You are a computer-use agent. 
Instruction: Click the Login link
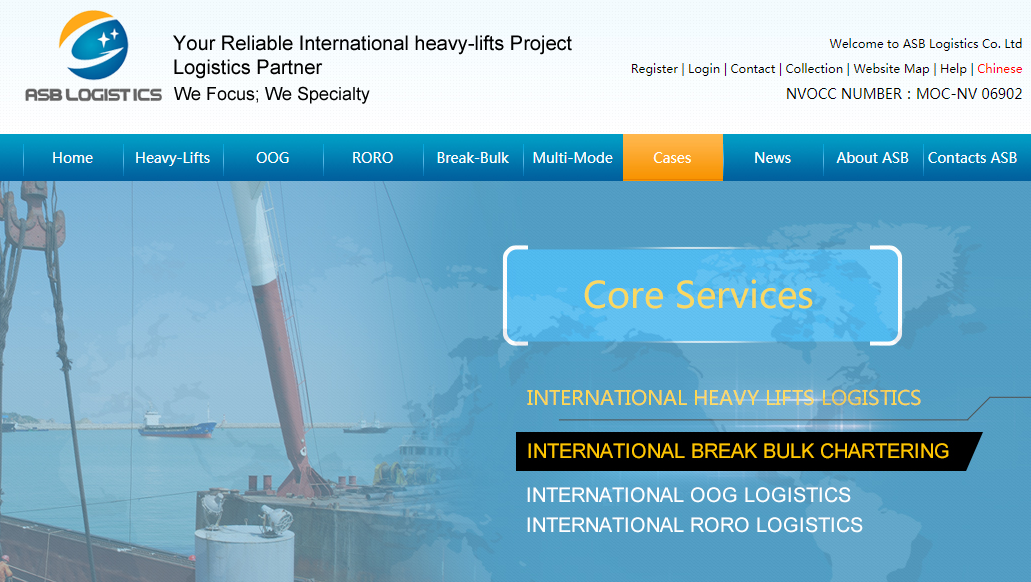click(x=704, y=69)
